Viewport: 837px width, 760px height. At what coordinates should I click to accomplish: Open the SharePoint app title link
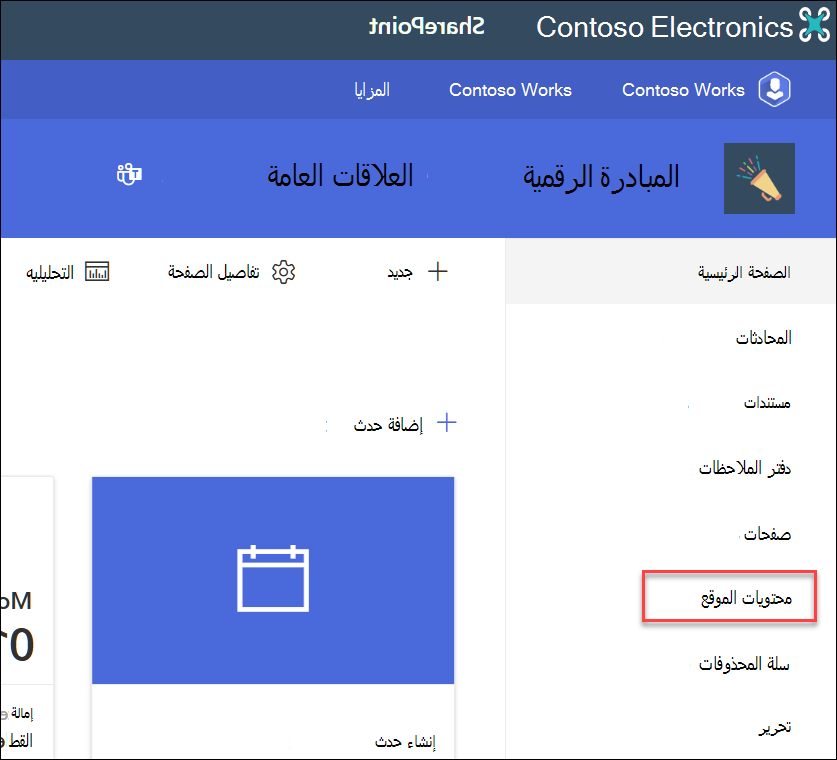(427, 26)
